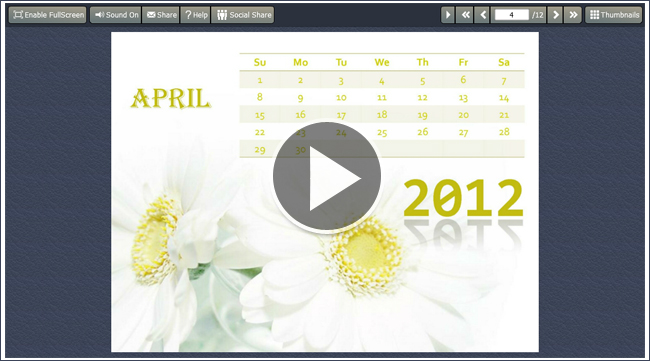
Task: Go to the next page
Action: click(555, 15)
